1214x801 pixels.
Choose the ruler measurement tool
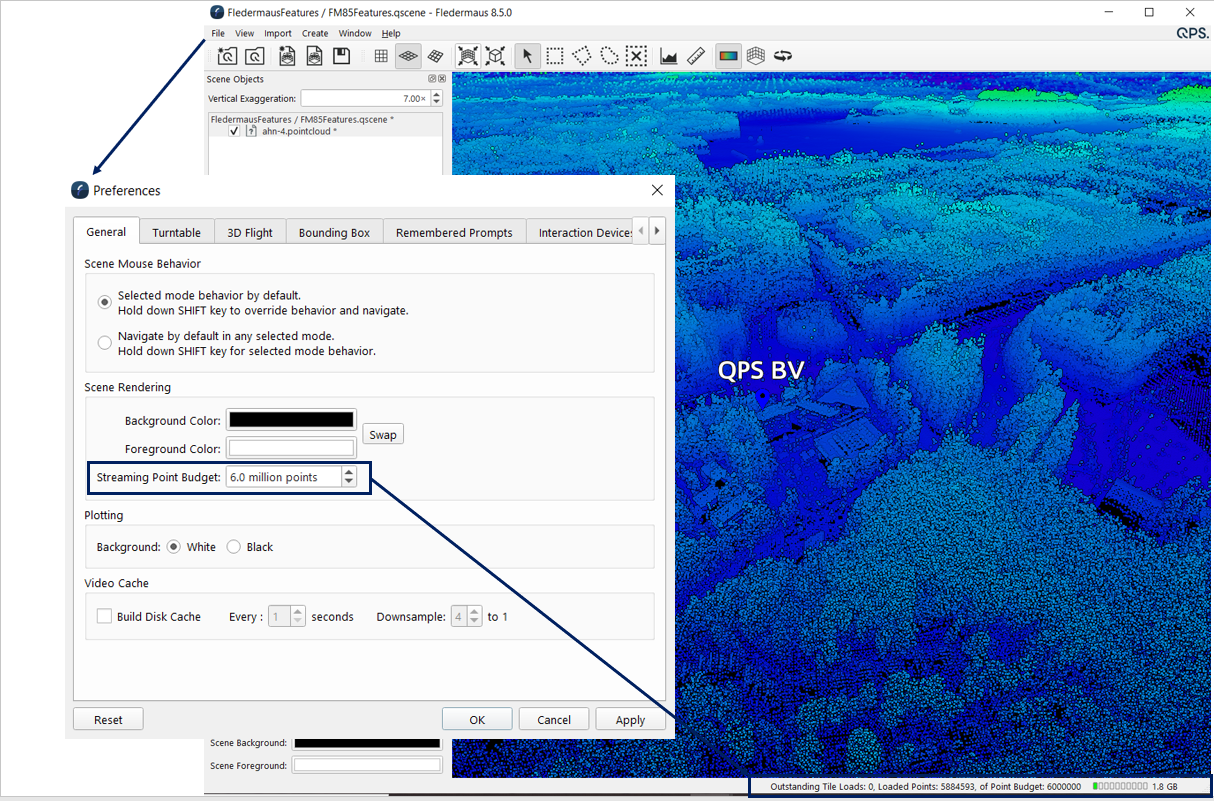pos(697,56)
